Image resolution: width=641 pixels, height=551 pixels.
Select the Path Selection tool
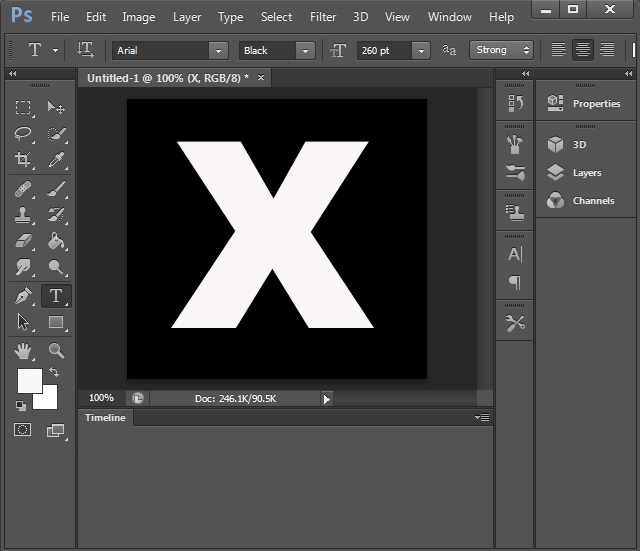(x=23, y=322)
